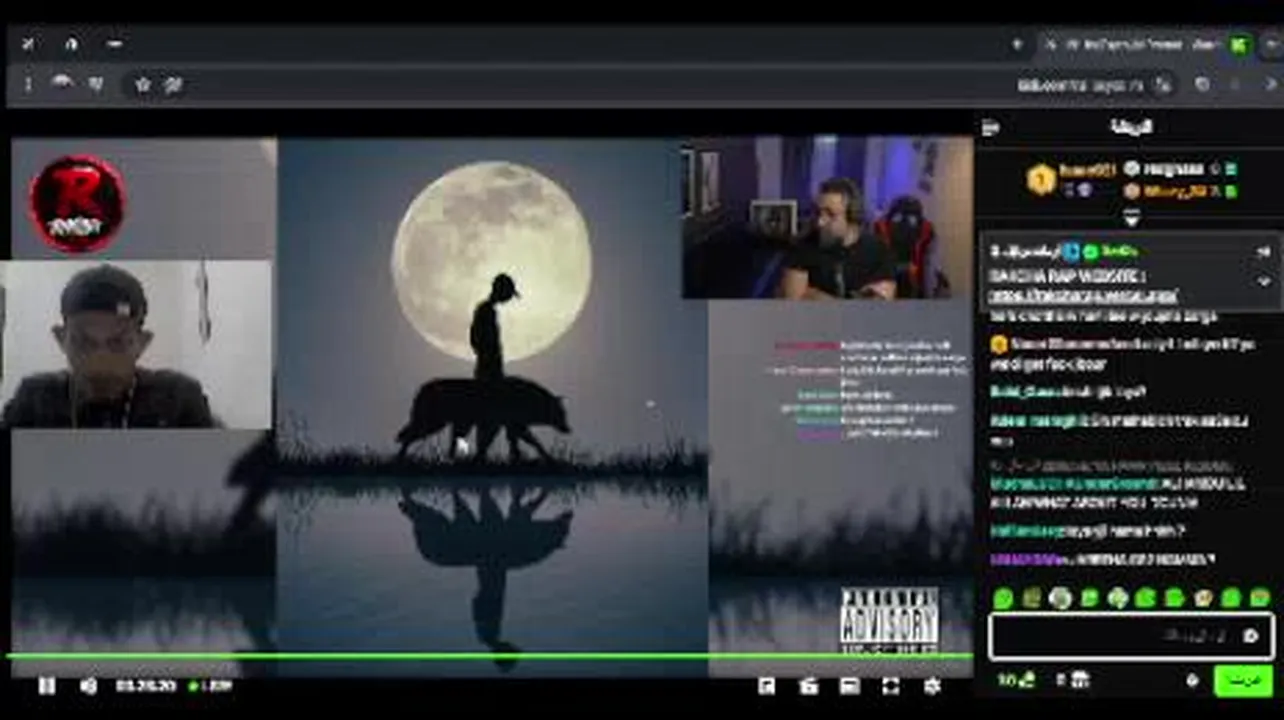Click the fourth emote in quick emote row
Image resolution: width=1284 pixels, height=720 pixels.
[1089, 598]
